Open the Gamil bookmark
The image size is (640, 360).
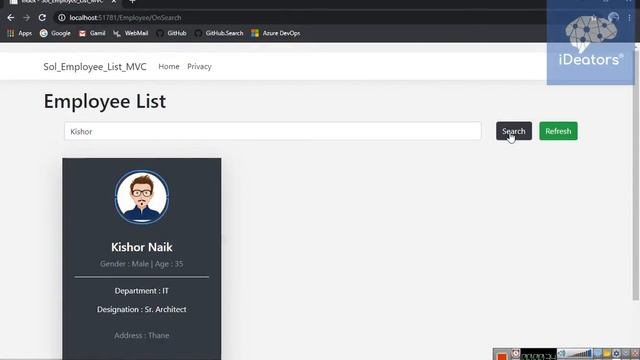pyautogui.click(x=92, y=33)
